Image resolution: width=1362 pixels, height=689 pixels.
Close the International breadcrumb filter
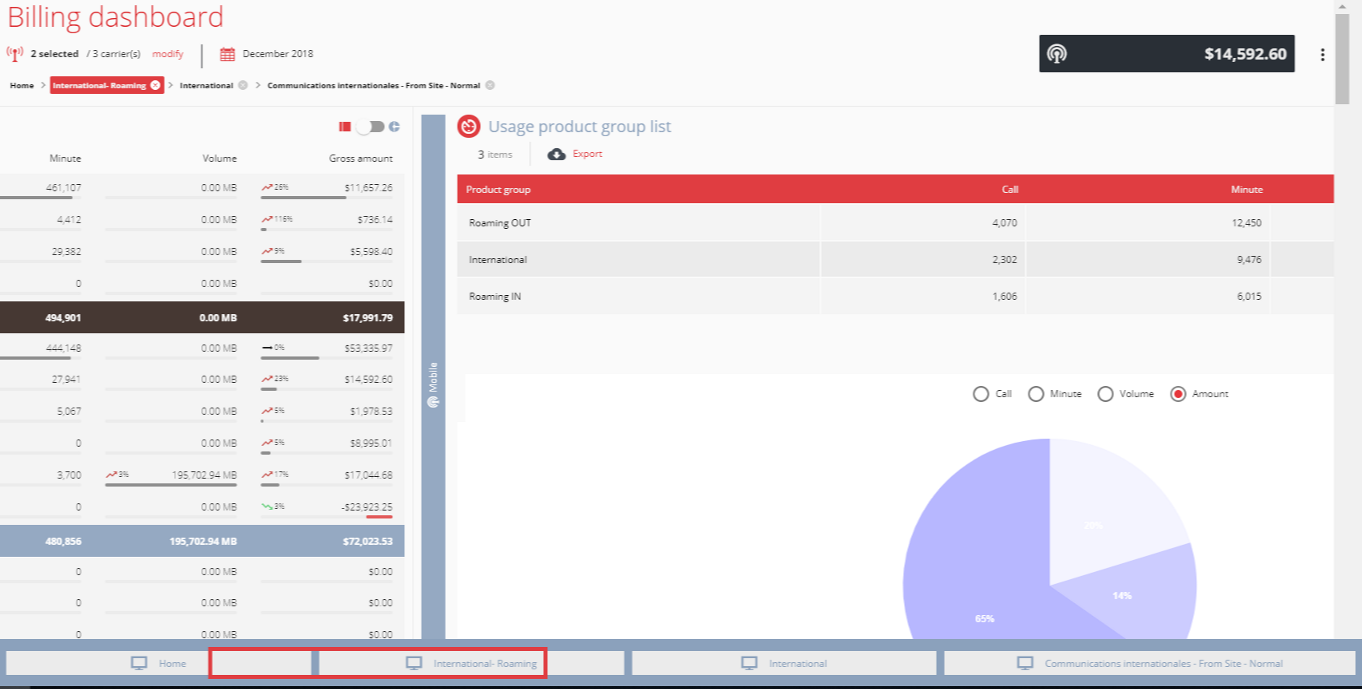click(x=243, y=85)
